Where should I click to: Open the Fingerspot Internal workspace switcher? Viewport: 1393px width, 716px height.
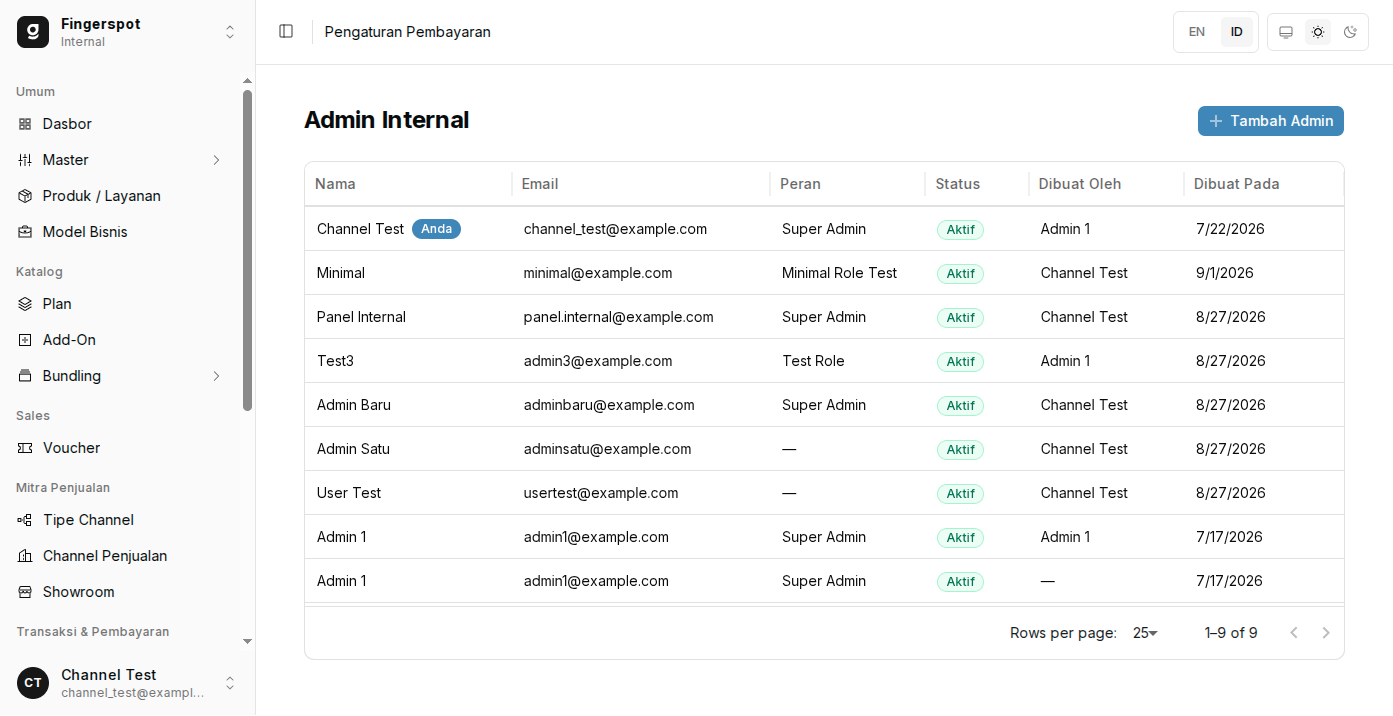[128, 32]
